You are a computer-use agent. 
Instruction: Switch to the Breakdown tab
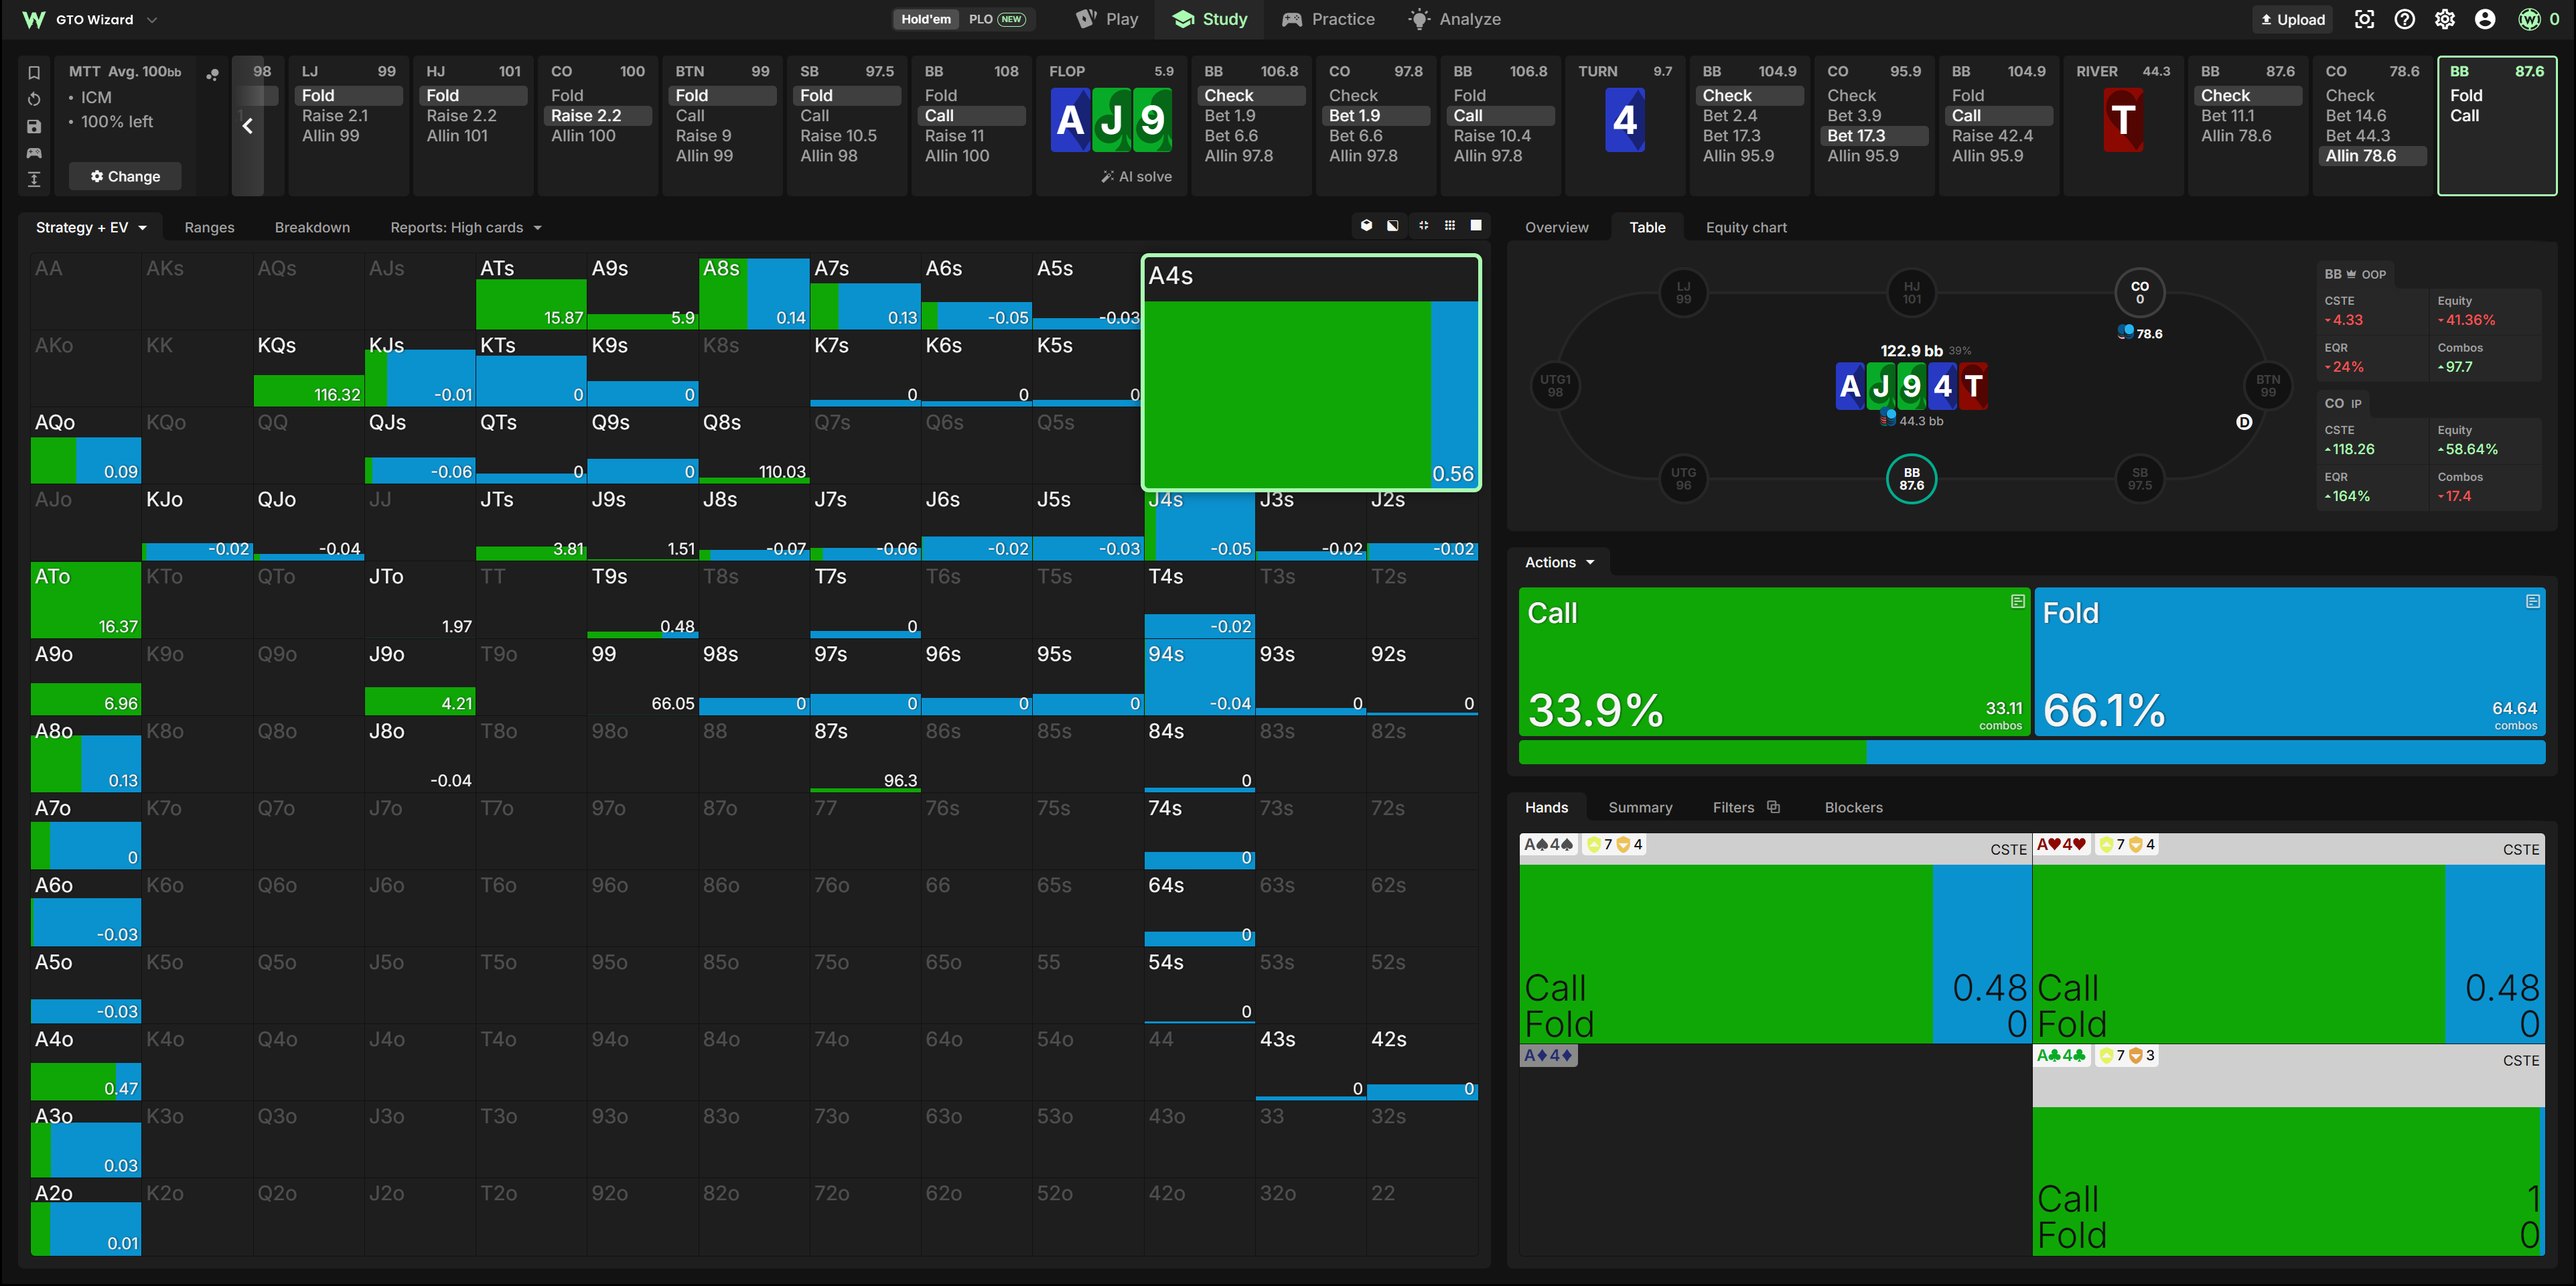pos(312,227)
